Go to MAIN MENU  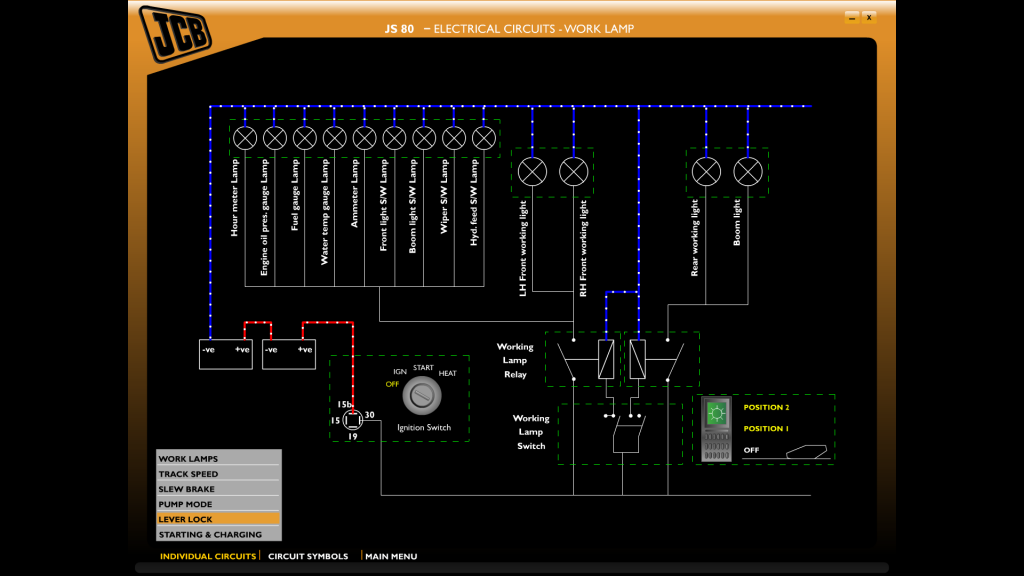pos(390,556)
